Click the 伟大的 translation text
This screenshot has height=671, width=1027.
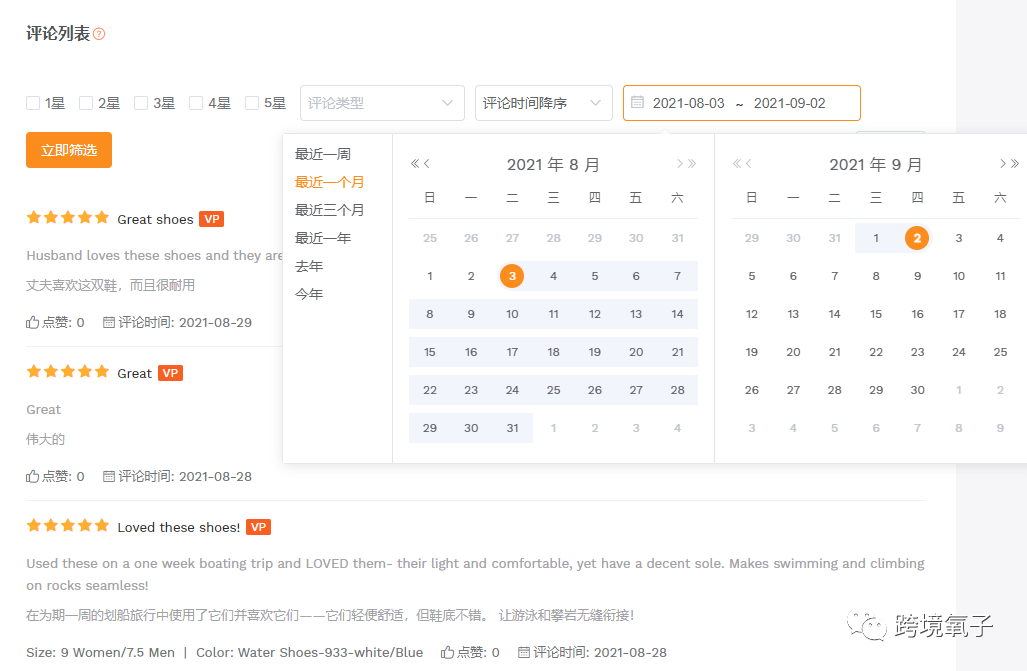pos(45,439)
